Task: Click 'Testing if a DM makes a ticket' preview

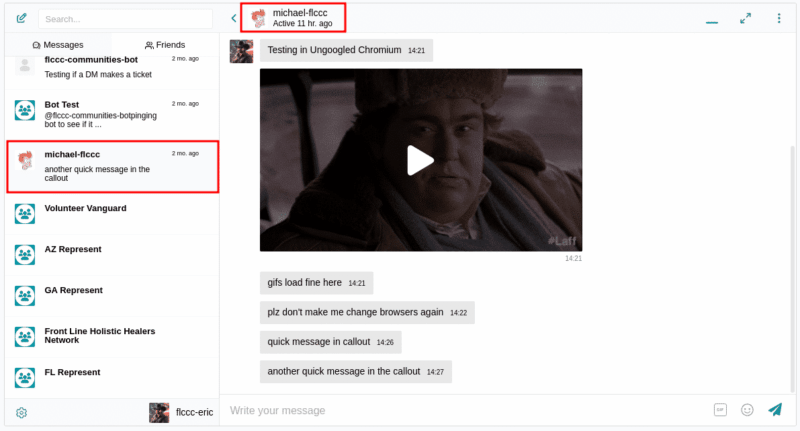Action: click(x=98, y=74)
